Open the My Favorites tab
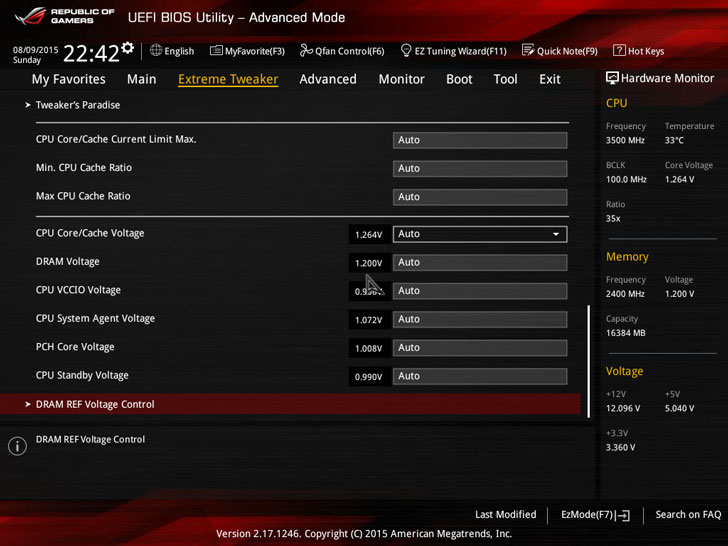 68,79
